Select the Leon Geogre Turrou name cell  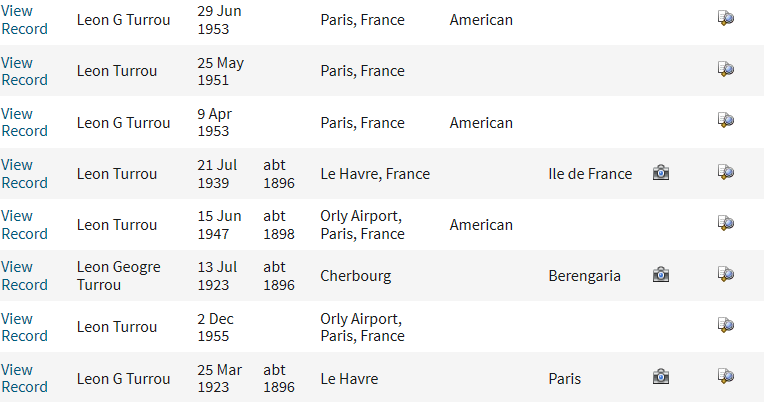[x=118, y=276]
